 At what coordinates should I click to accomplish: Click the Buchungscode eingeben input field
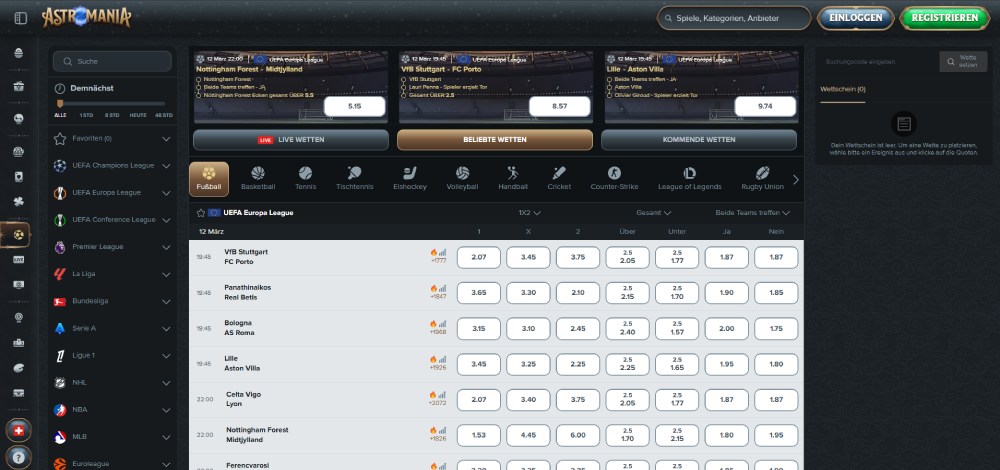tap(875, 62)
